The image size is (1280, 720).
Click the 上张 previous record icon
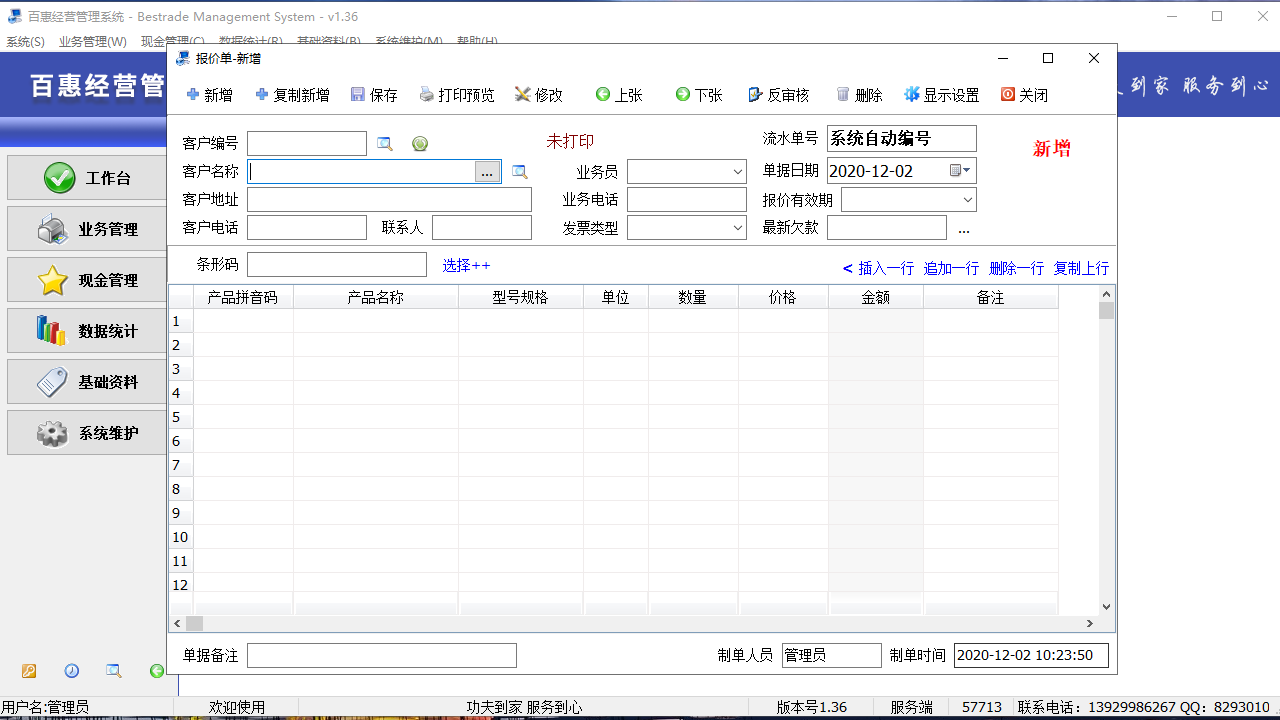pyautogui.click(x=618, y=95)
